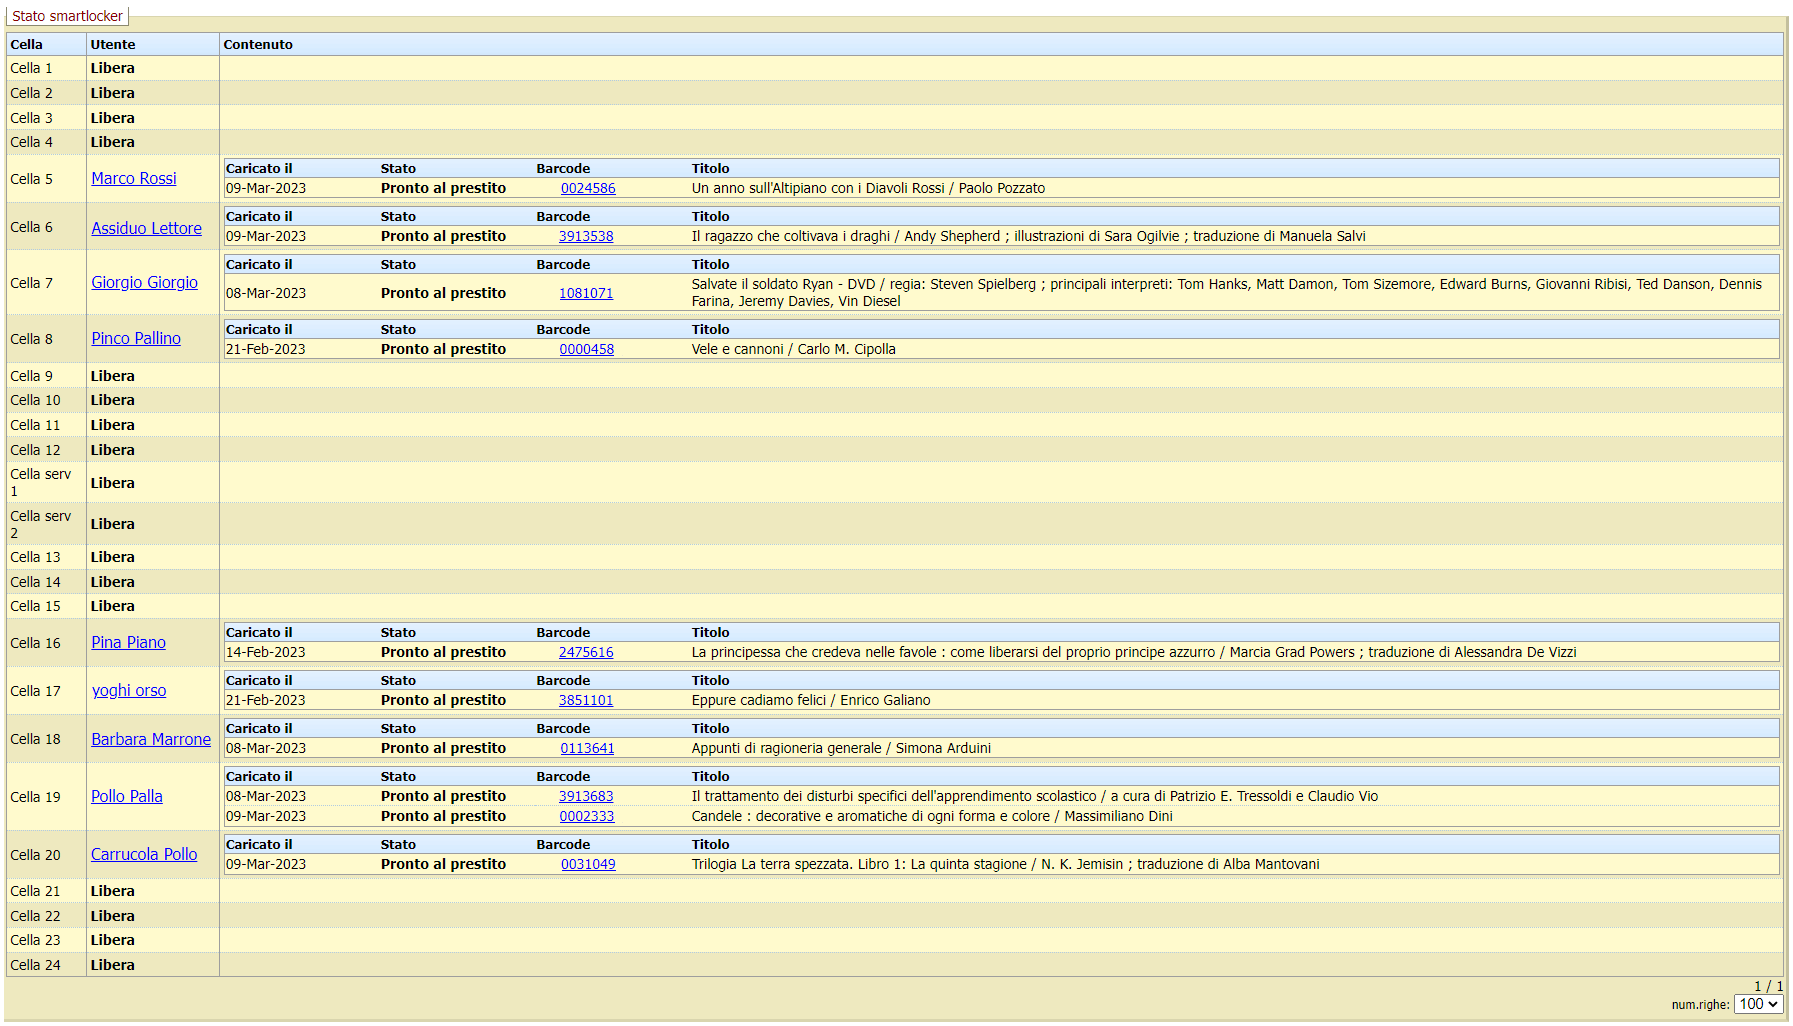Image resolution: width=1793 pixels, height=1026 pixels.
Task: Open barcode 0000458 for Vele e cannoni
Action: click(x=587, y=349)
